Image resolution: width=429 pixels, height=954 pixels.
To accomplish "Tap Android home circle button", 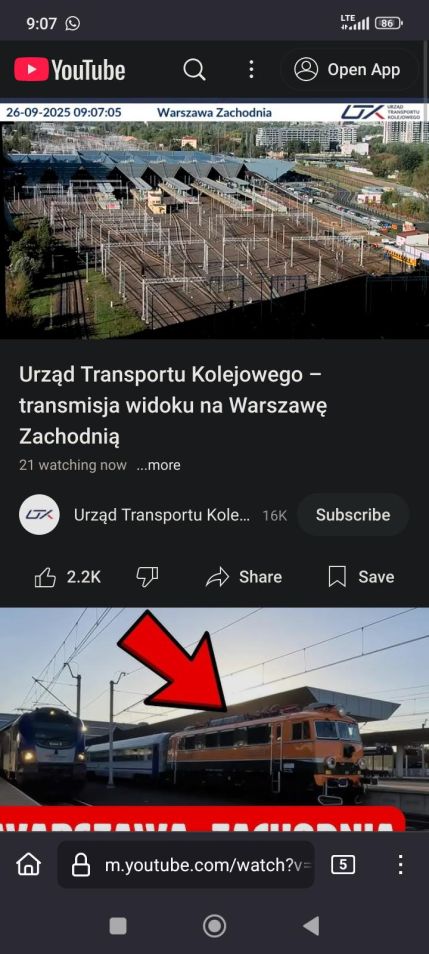I will click(214, 926).
